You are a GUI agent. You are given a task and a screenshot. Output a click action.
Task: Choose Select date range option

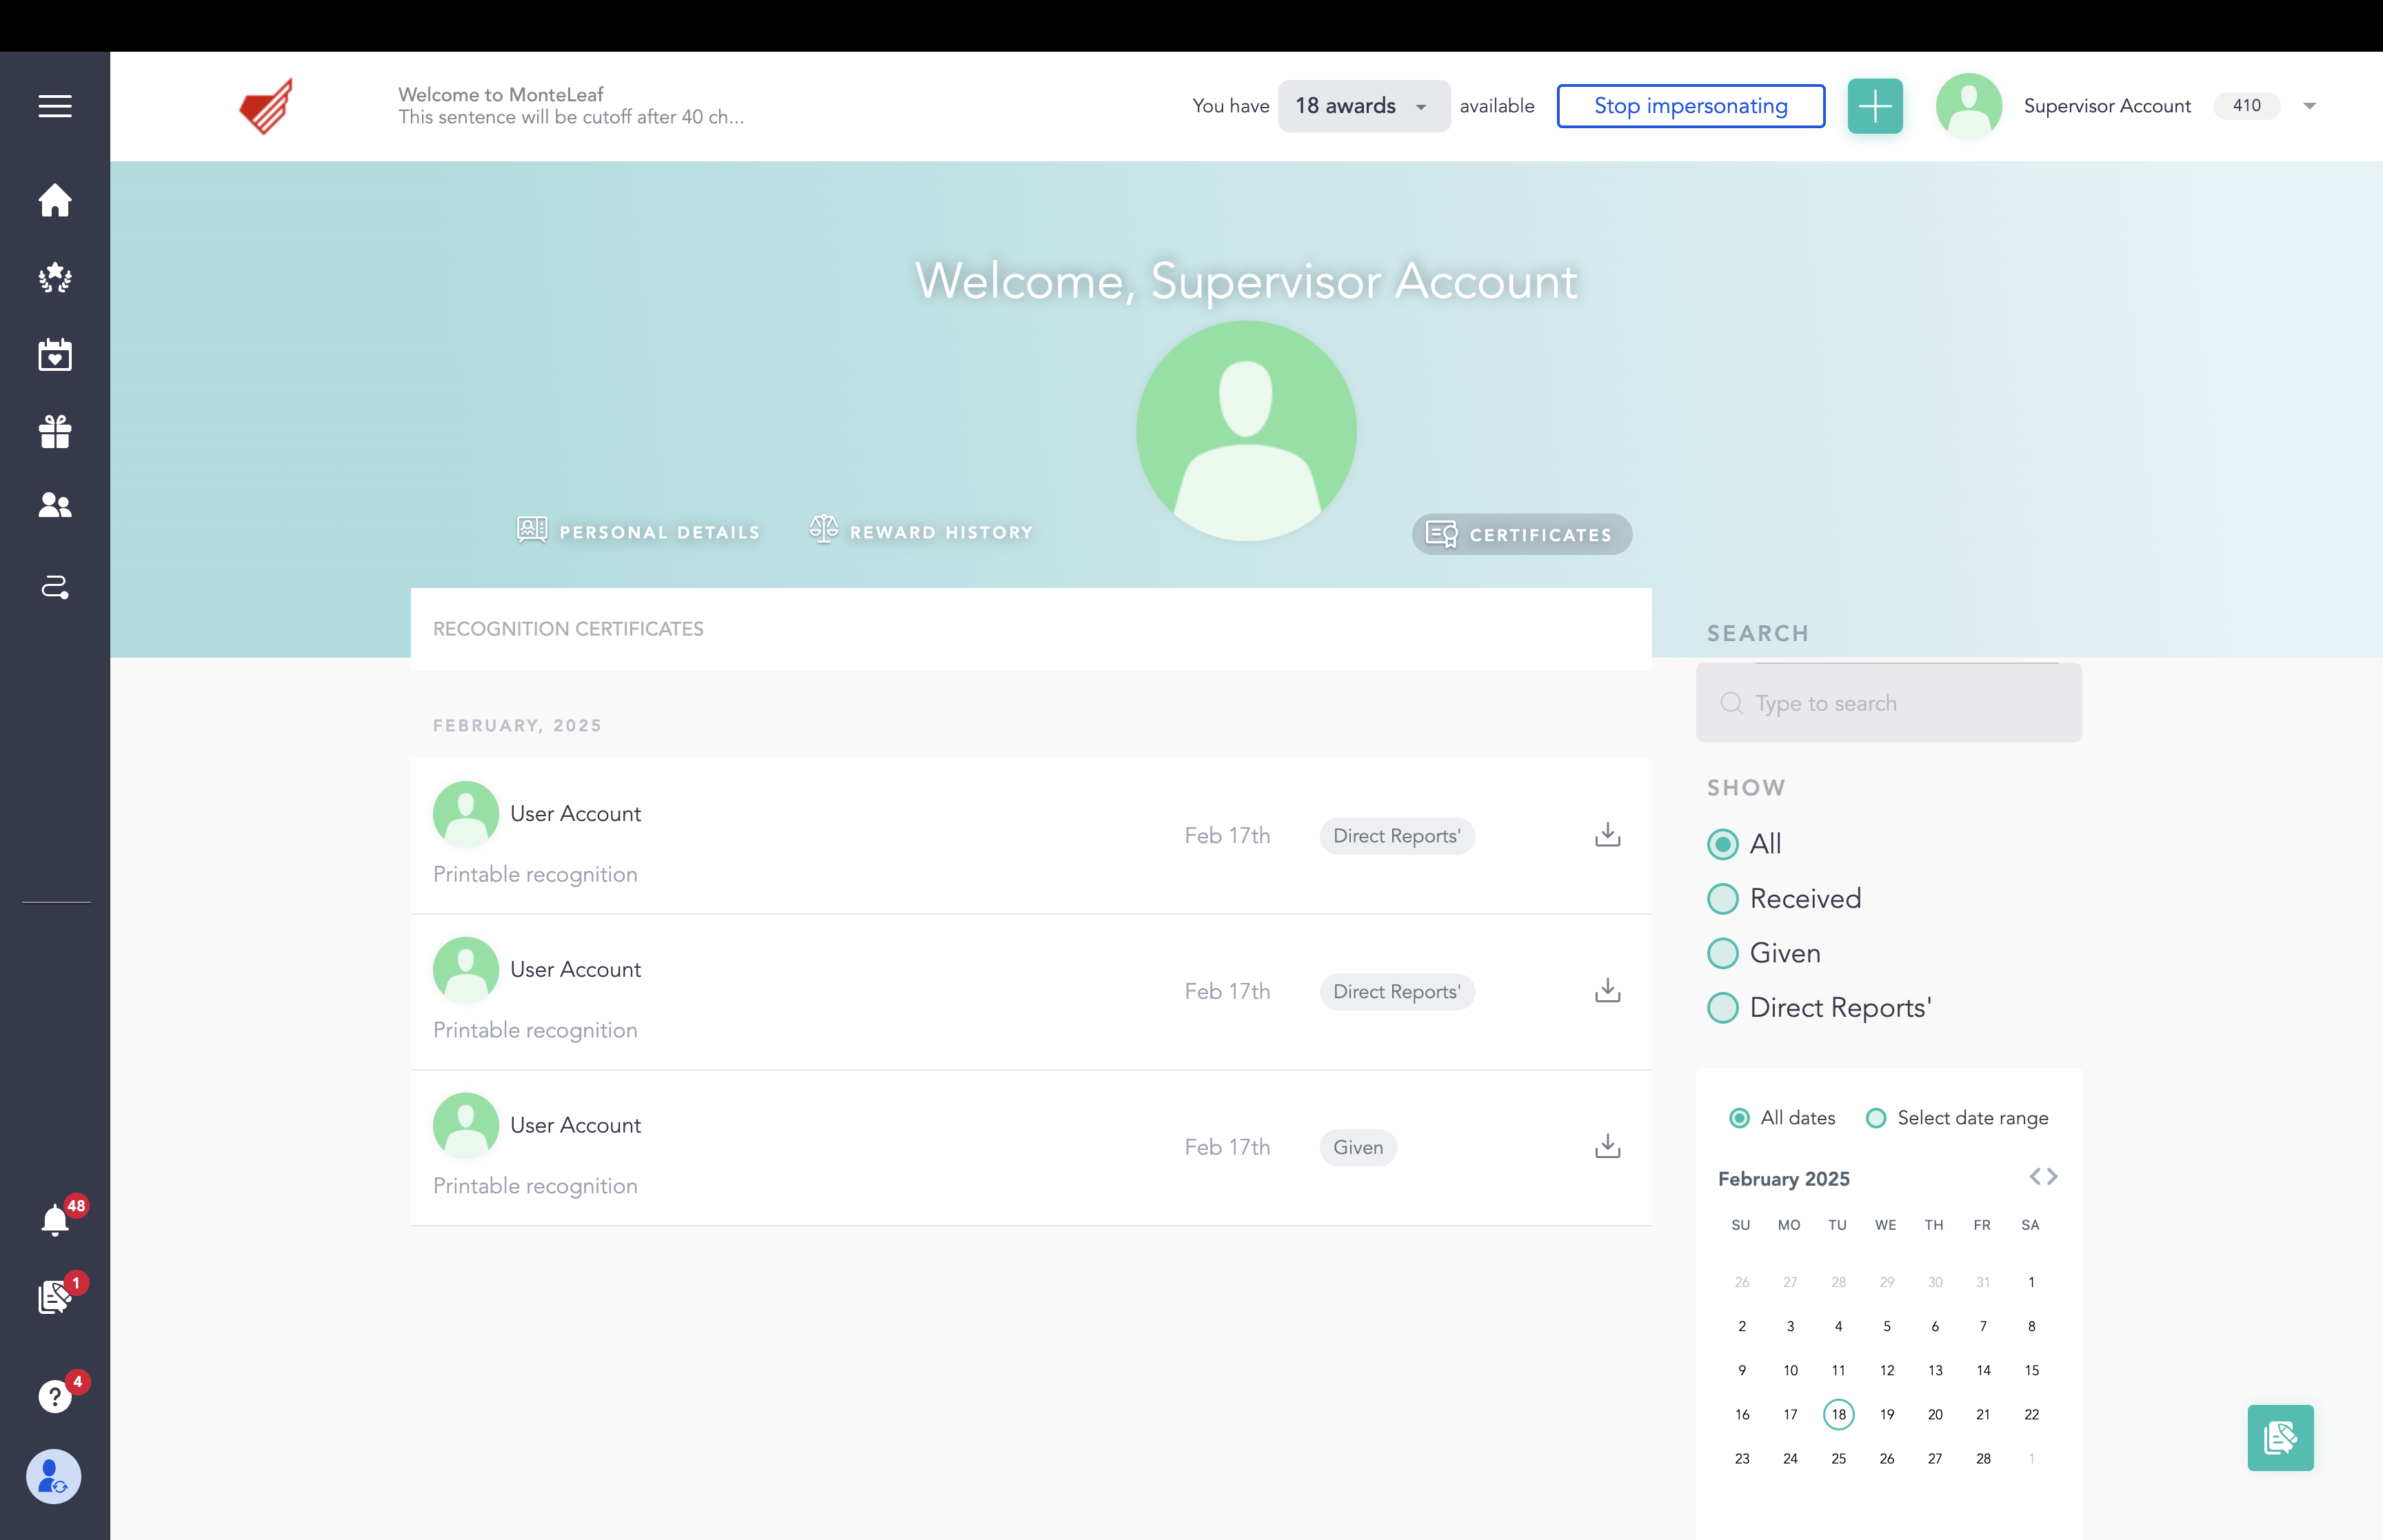[1876, 1118]
